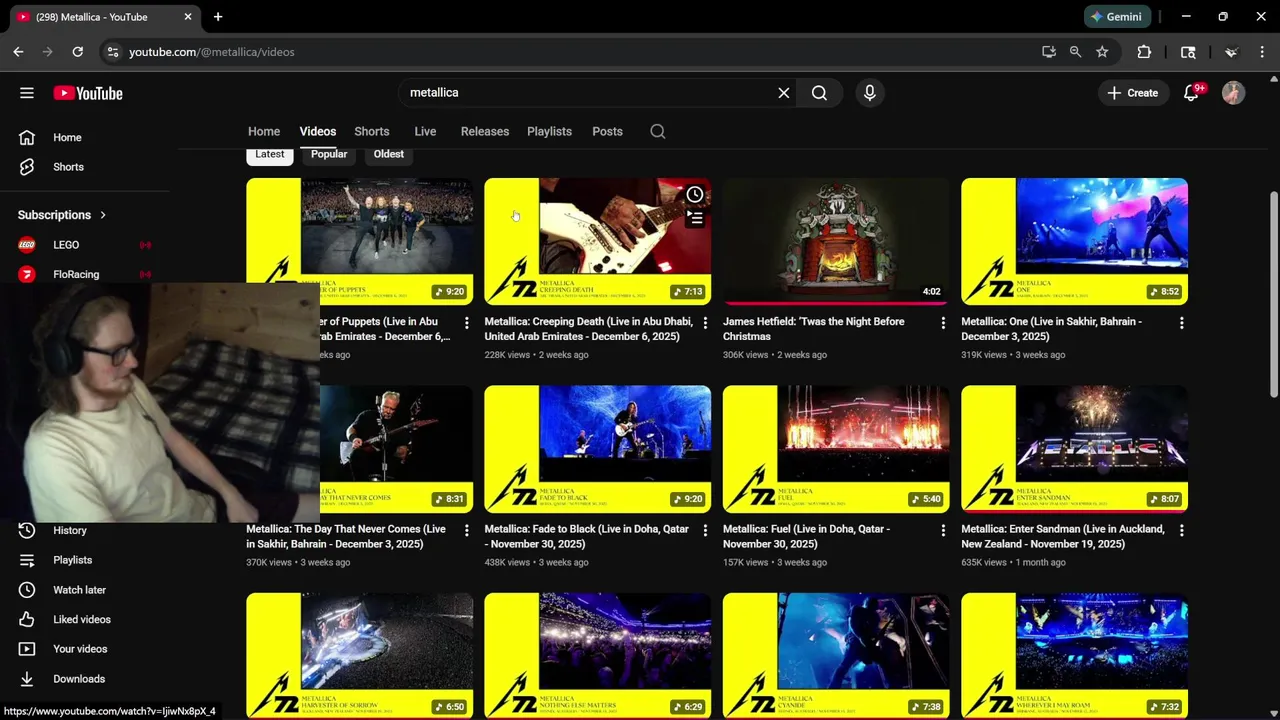Close the Metallica YouTube browser tab
The image size is (1280, 720).
pos(188,17)
